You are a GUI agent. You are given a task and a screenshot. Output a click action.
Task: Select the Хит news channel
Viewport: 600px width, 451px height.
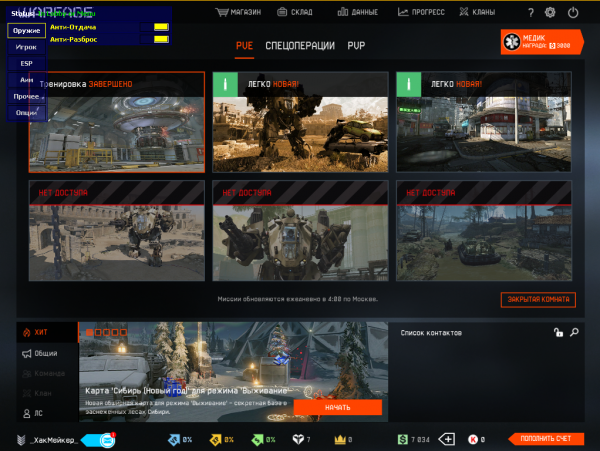click(47, 332)
